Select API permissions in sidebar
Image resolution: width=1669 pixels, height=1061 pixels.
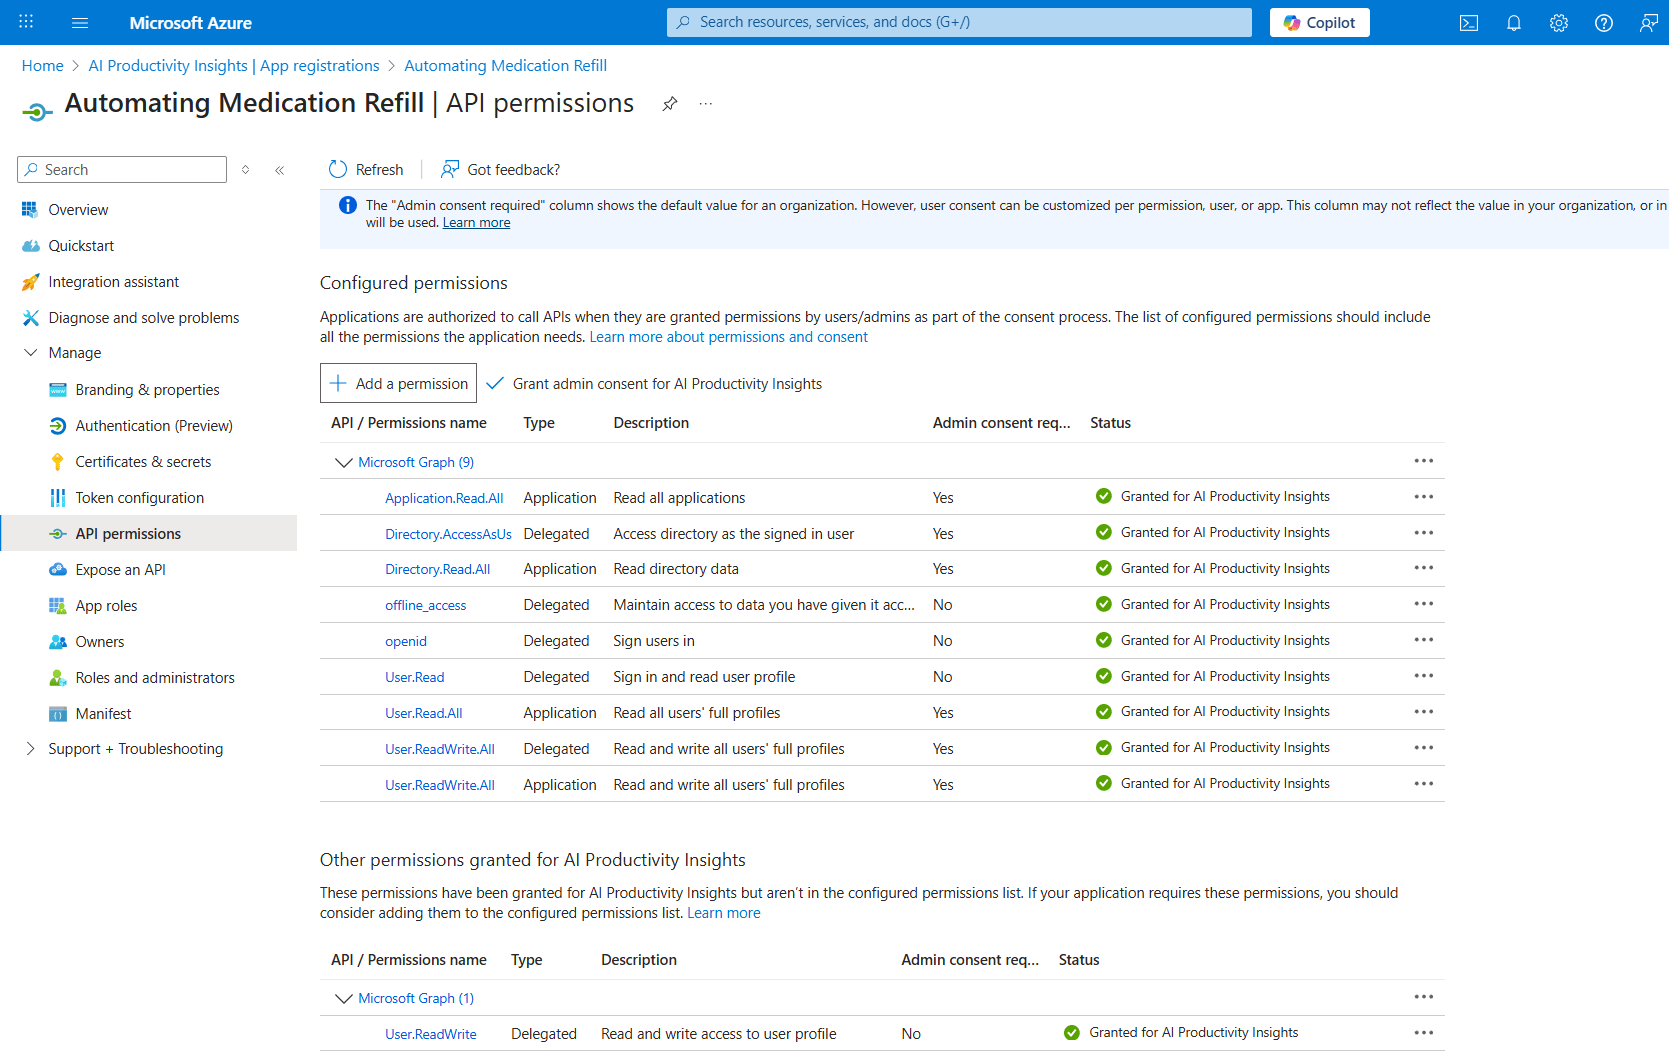point(148,533)
